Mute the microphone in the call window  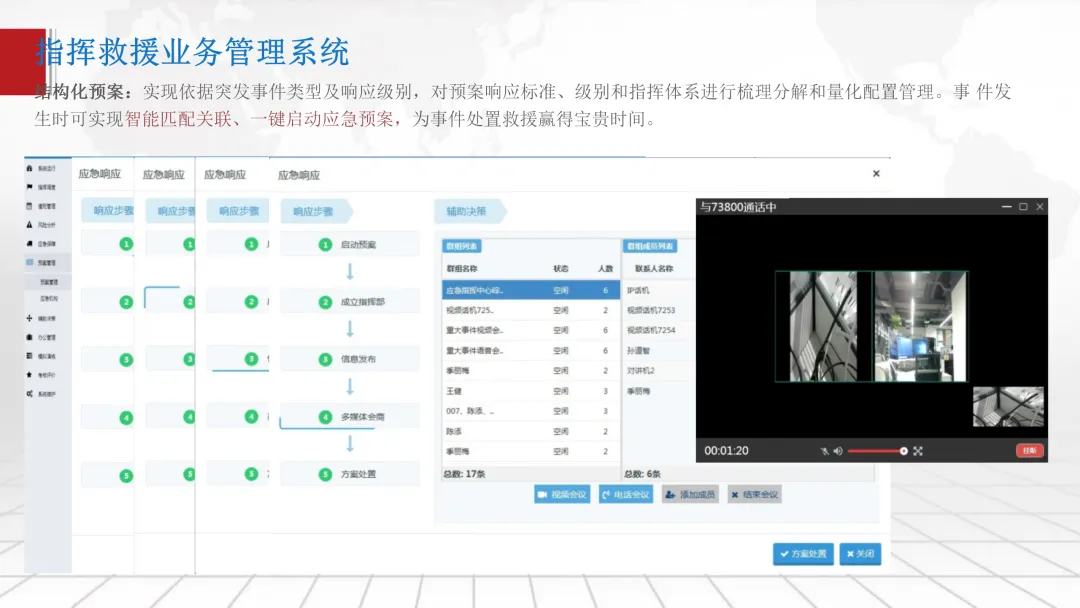[824, 451]
